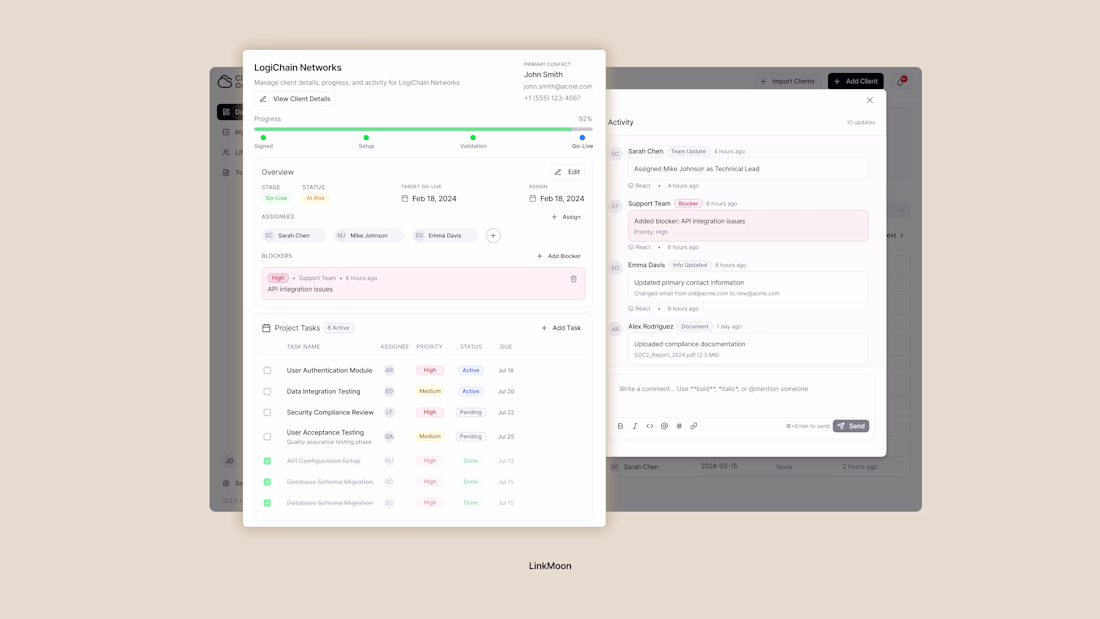The width and height of the screenshot is (1100, 619).
Task: Click the Edit button in the Overview section
Action: point(567,172)
